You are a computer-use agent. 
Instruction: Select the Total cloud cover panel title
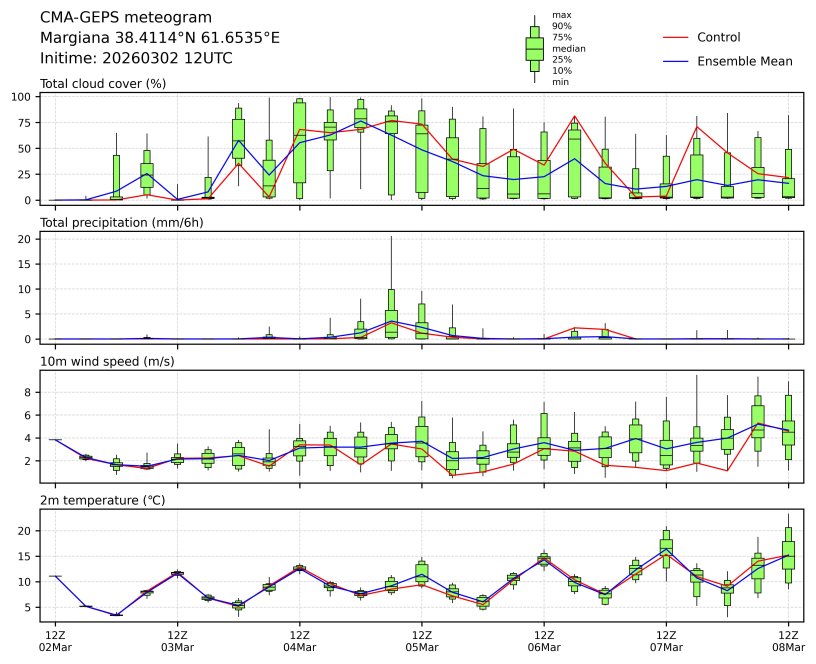pos(103,83)
